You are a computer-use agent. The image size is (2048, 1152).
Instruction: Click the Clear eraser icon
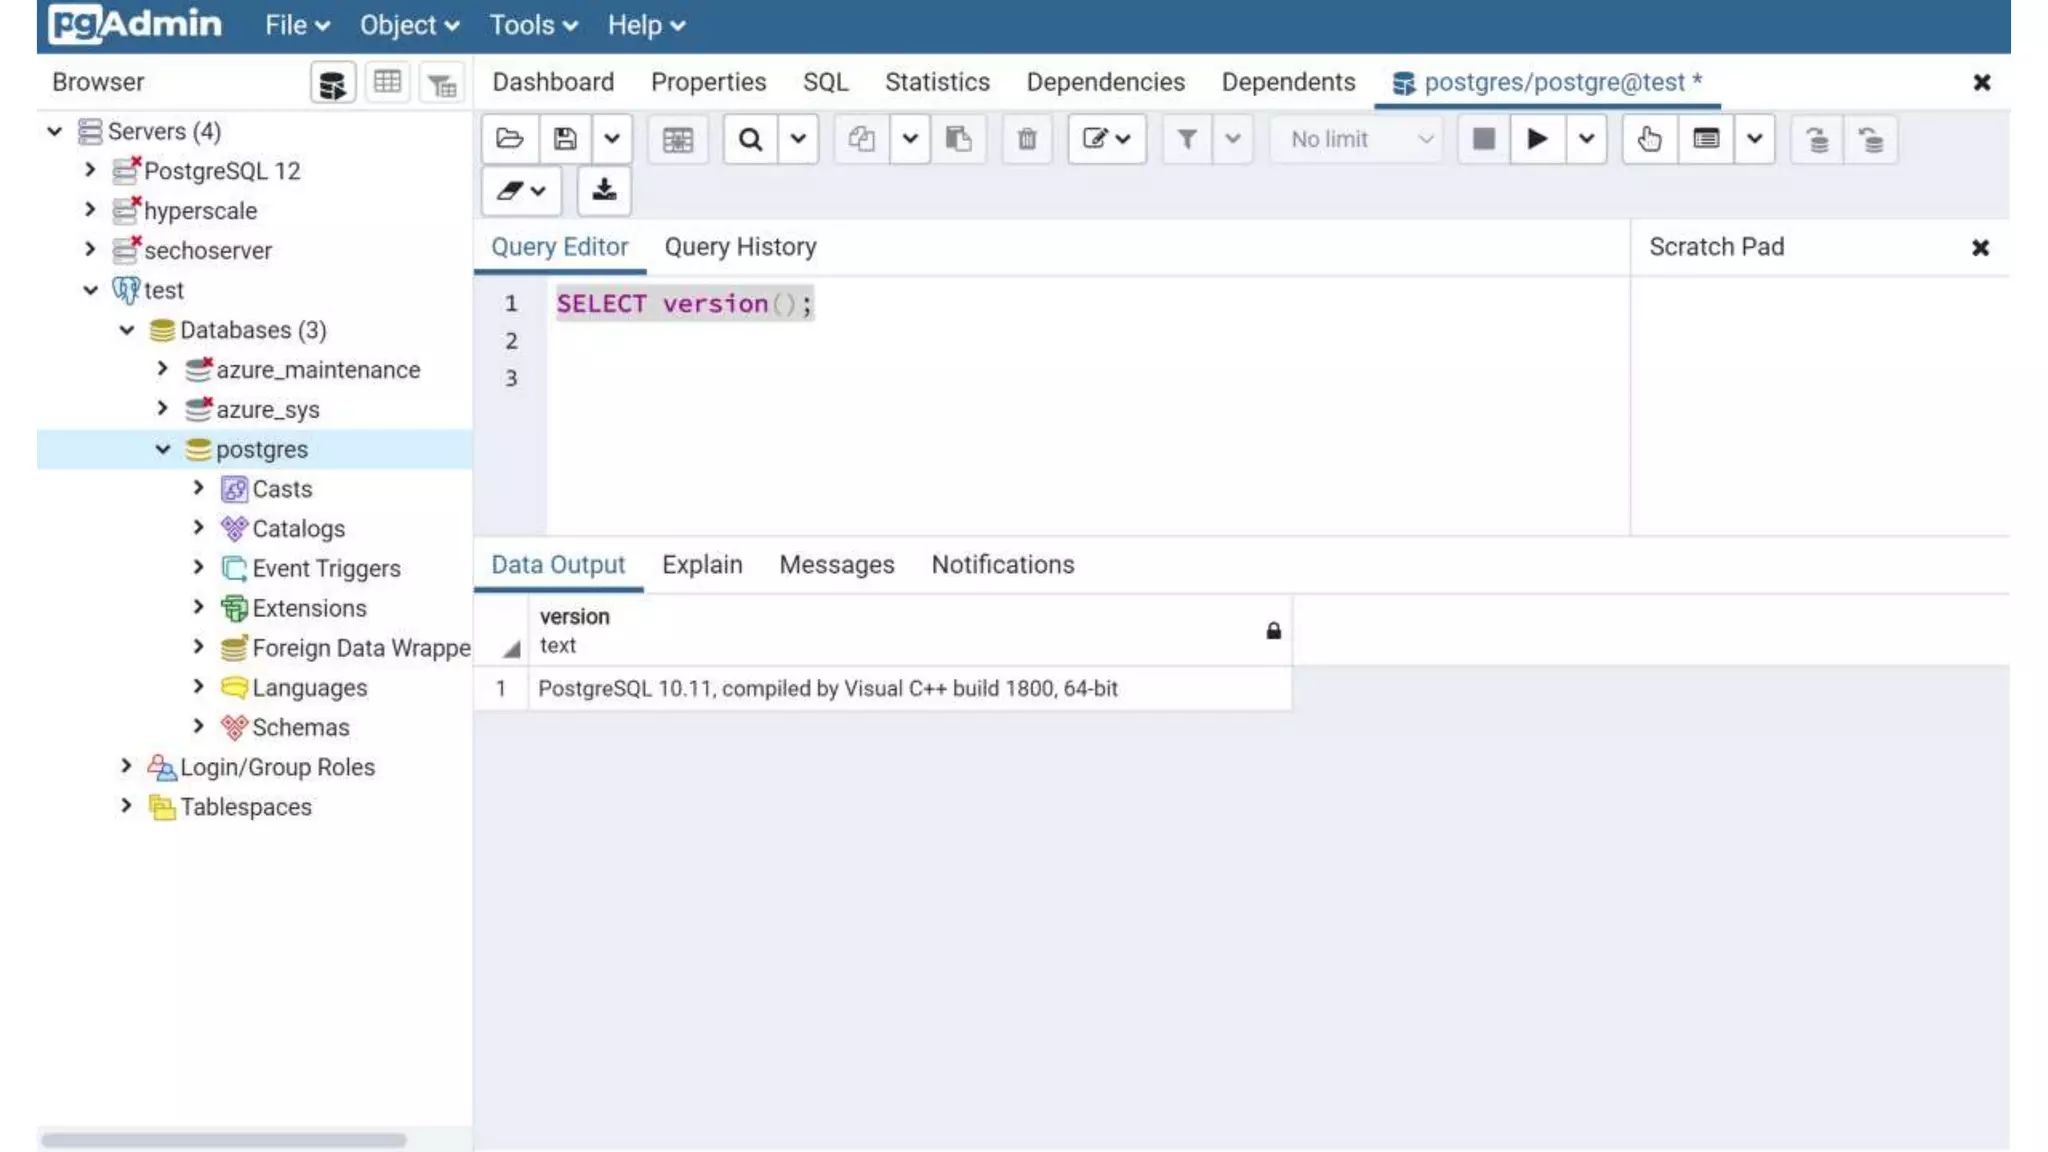tap(520, 191)
